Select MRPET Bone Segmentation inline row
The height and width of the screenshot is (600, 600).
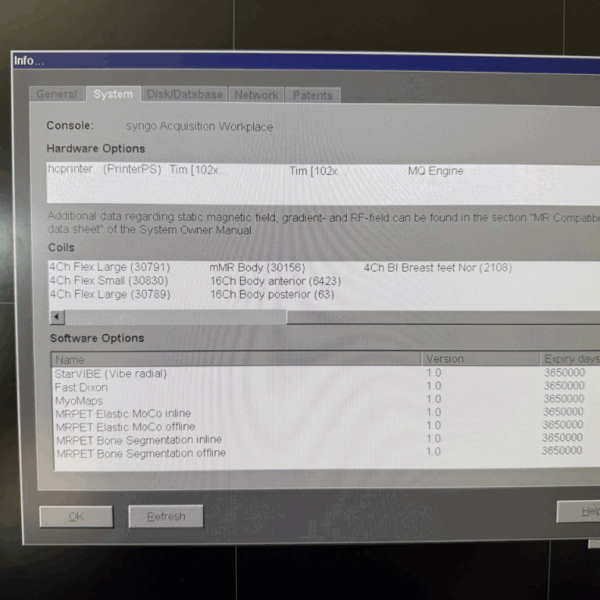(326, 440)
